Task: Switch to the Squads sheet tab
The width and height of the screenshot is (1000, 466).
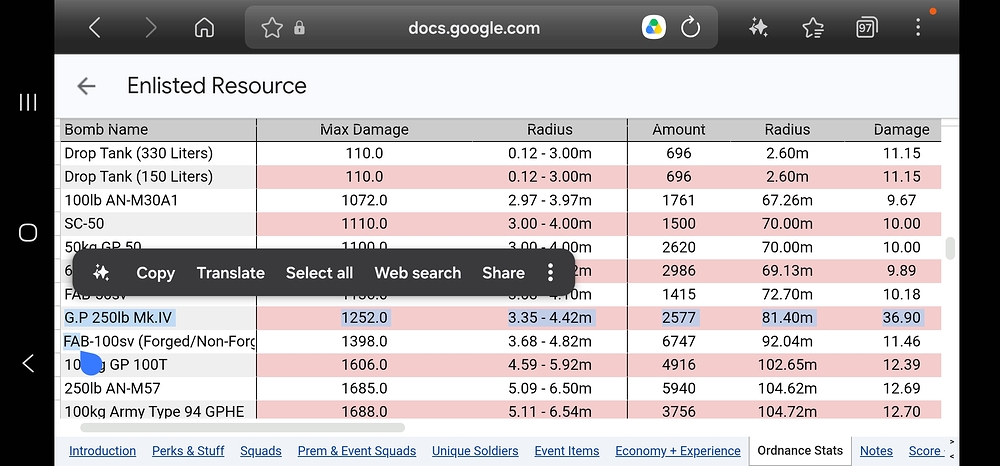Action: coord(261,451)
